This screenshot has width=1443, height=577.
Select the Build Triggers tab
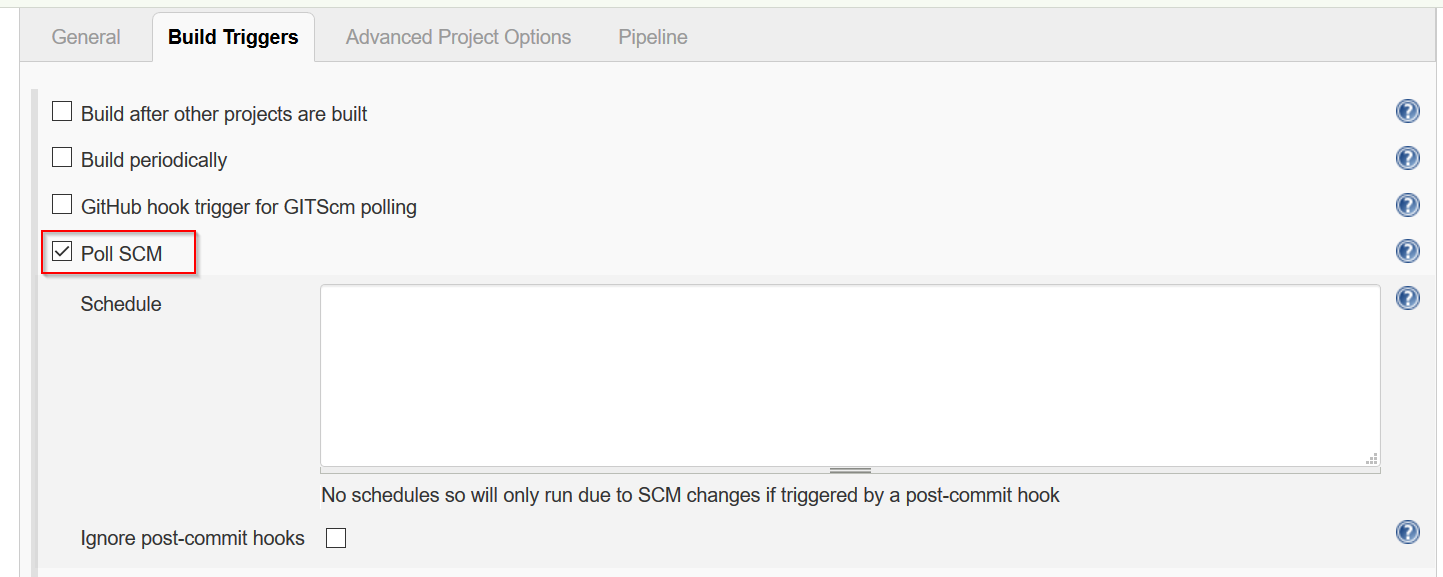coord(233,36)
